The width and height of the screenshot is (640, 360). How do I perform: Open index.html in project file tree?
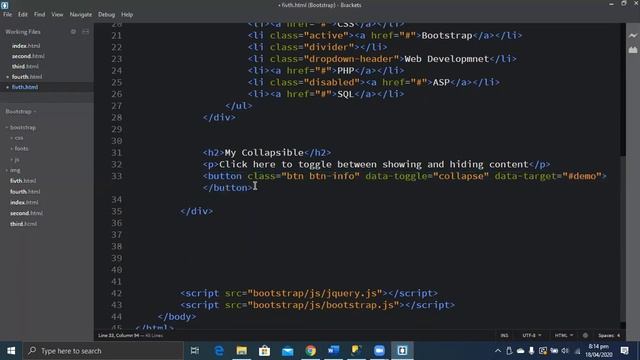(x=24, y=202)
